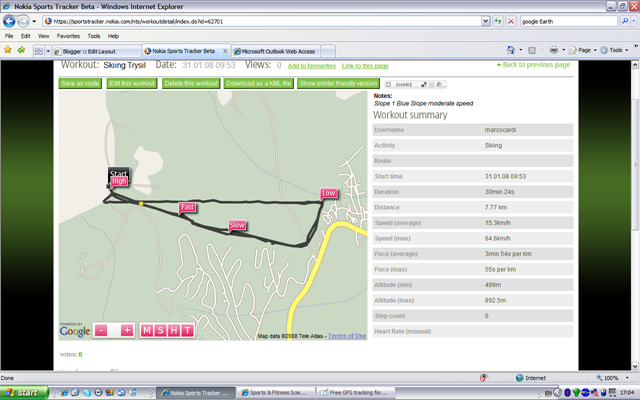Click the browser Back arrow button
The width and height of the screenshot is (640, 400).
pyautogui.click(x=9, y=21)
